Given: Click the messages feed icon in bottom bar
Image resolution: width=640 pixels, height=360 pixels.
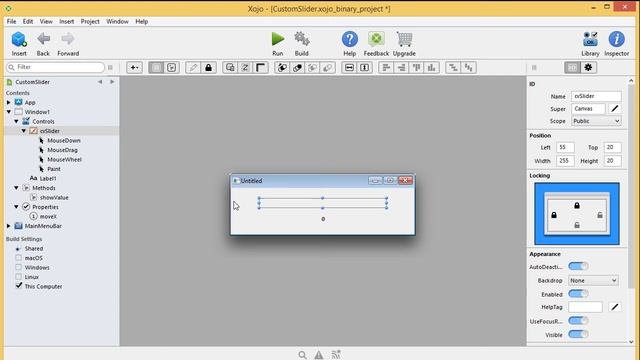Looking at the screenshot, I should 336,355.
